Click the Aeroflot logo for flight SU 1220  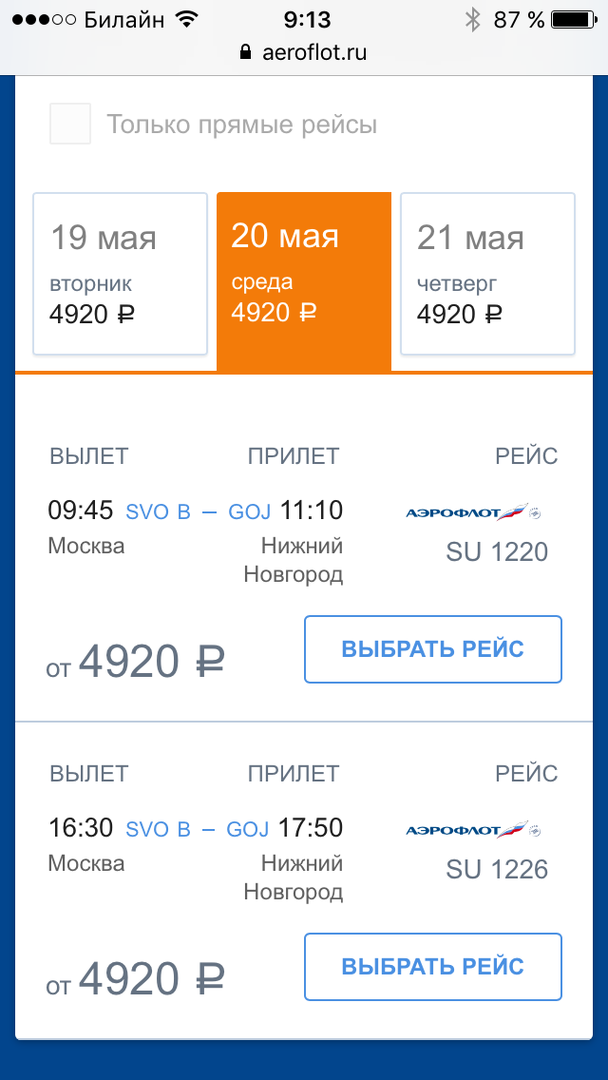pyautogui.click(x=473, y=513)
